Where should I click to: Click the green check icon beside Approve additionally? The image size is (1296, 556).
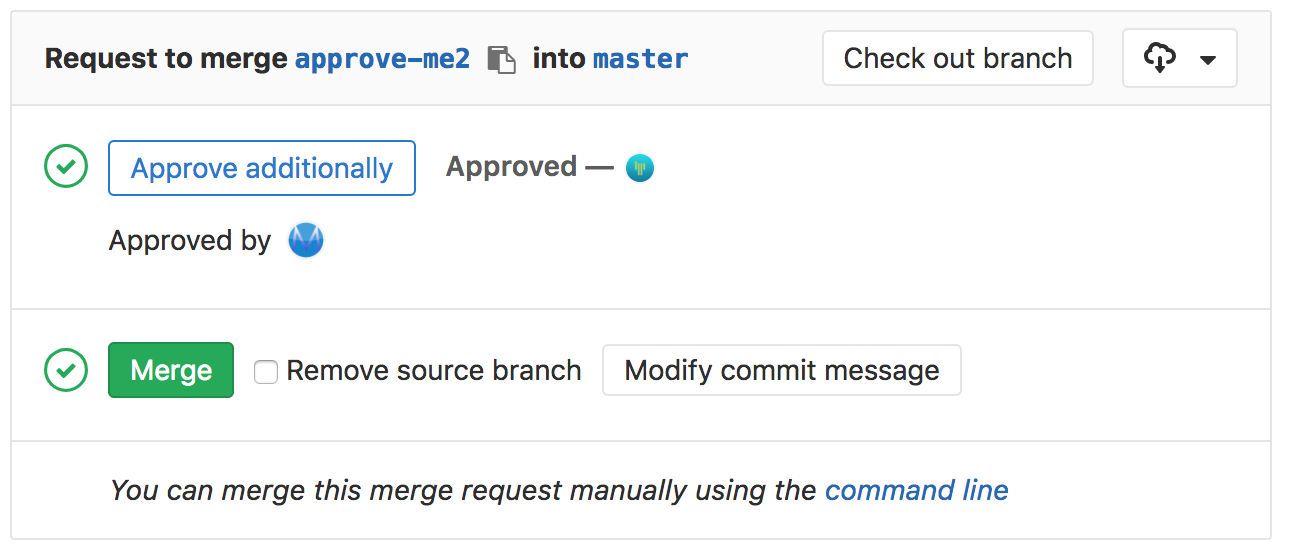(x=66, y=167)
